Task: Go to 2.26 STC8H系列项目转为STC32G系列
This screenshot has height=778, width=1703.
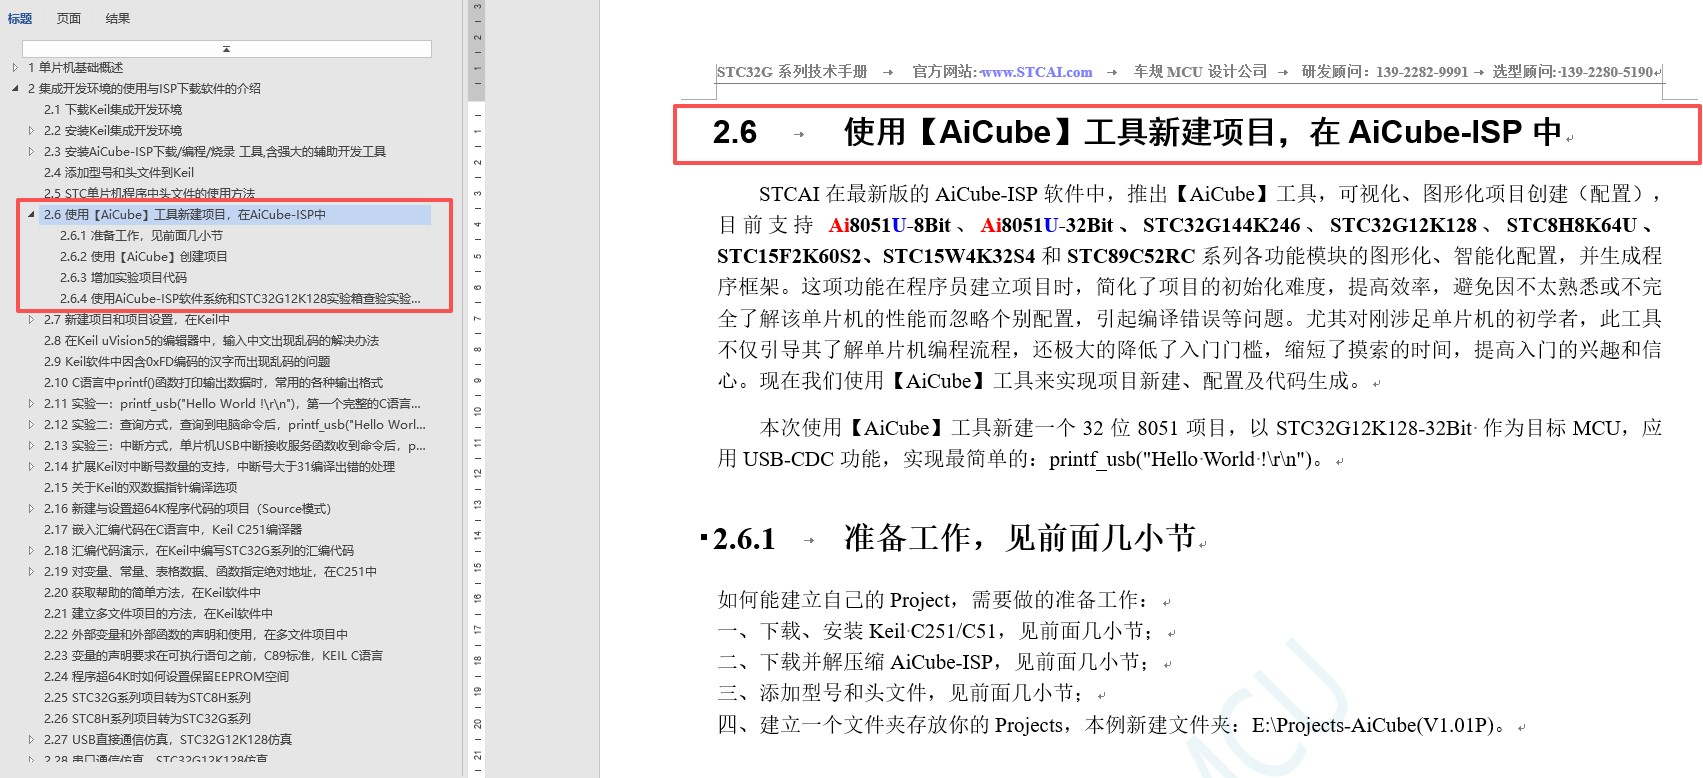Action: [x=147, y=719]
